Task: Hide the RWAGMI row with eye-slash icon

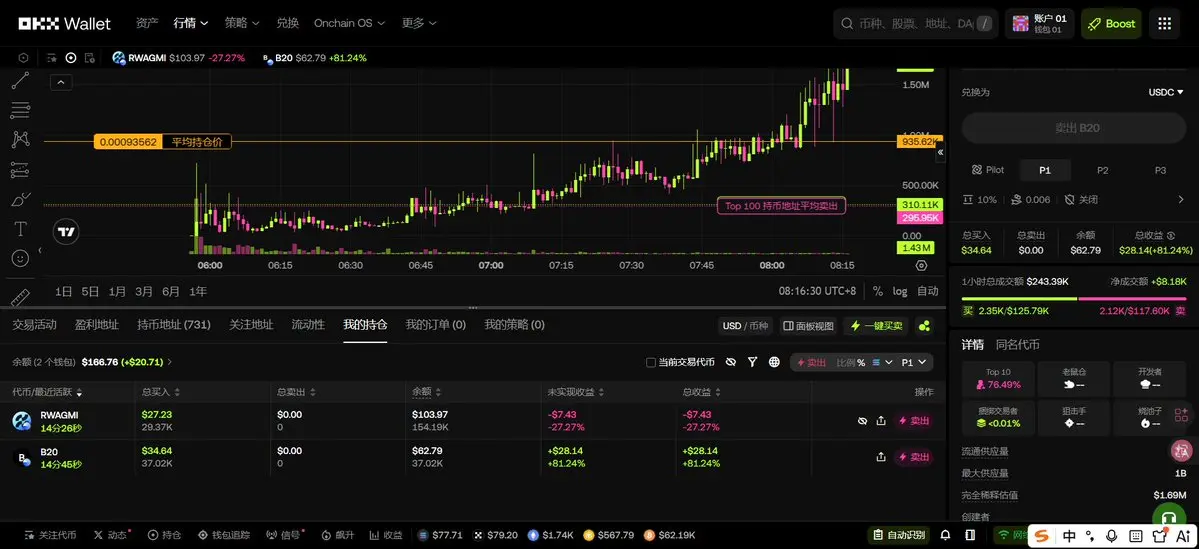Action: (x=863, y=421)
